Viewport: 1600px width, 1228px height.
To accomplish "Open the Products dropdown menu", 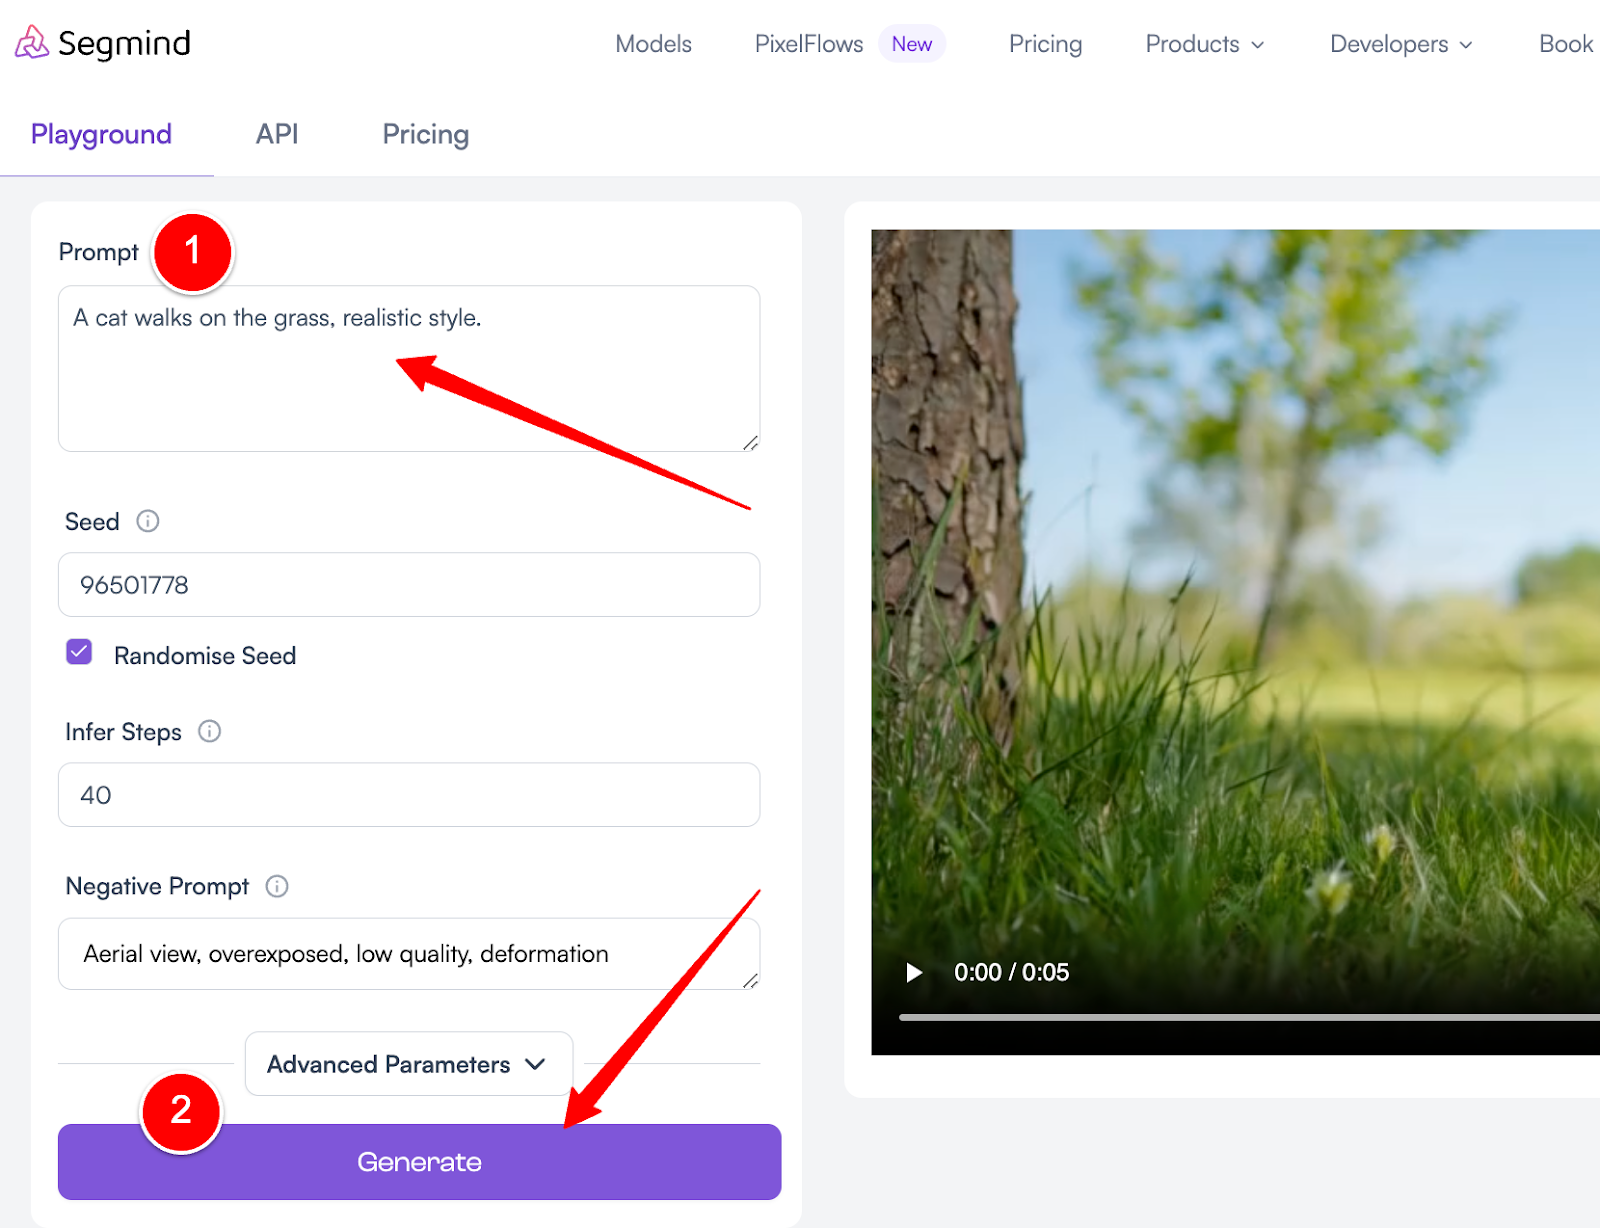I will point(1205,44).
